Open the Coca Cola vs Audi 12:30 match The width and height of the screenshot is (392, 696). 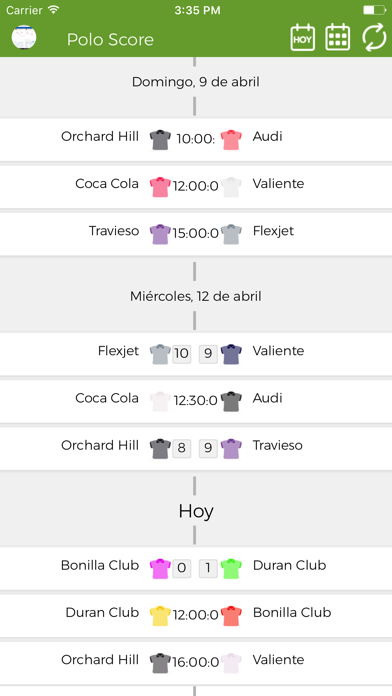click(x=196, y=401)
